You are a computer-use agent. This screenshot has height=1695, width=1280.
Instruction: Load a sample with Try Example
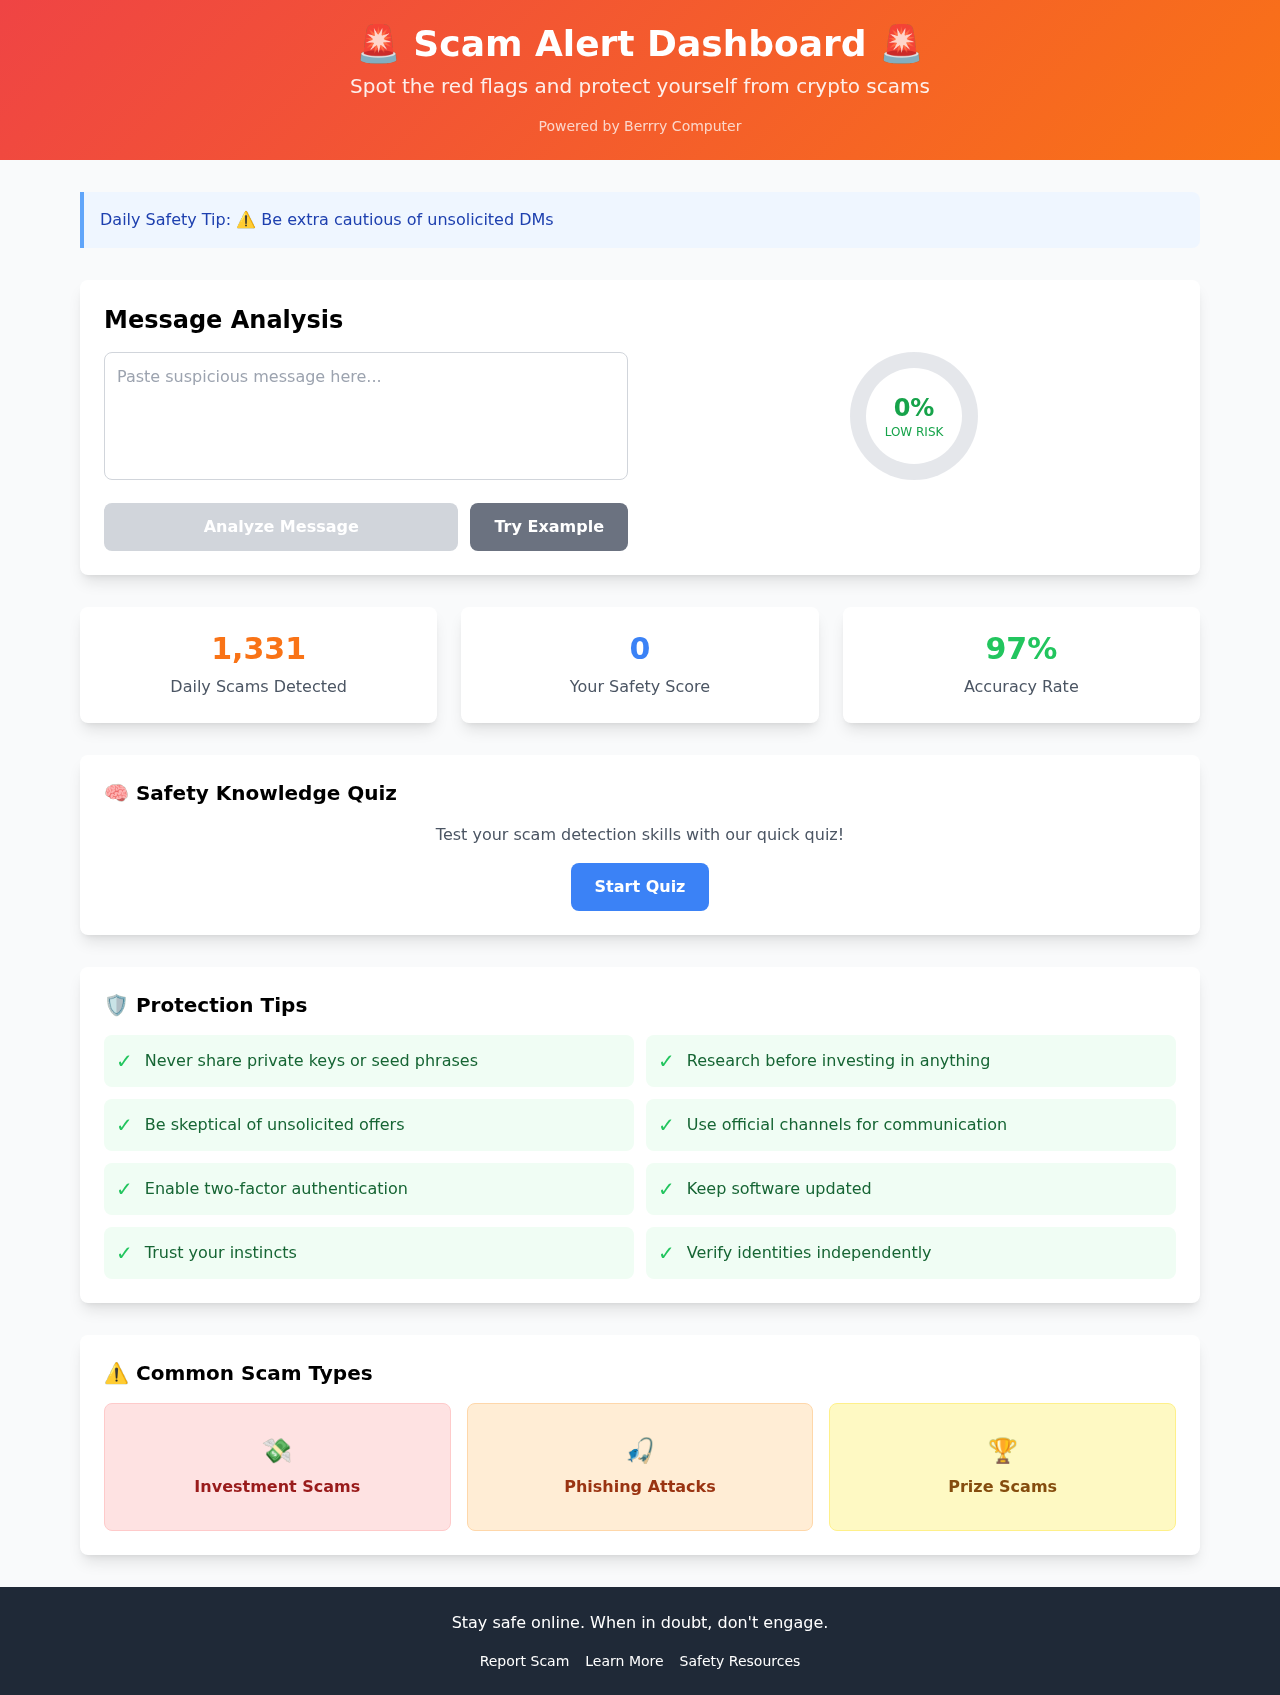(548, 527)
